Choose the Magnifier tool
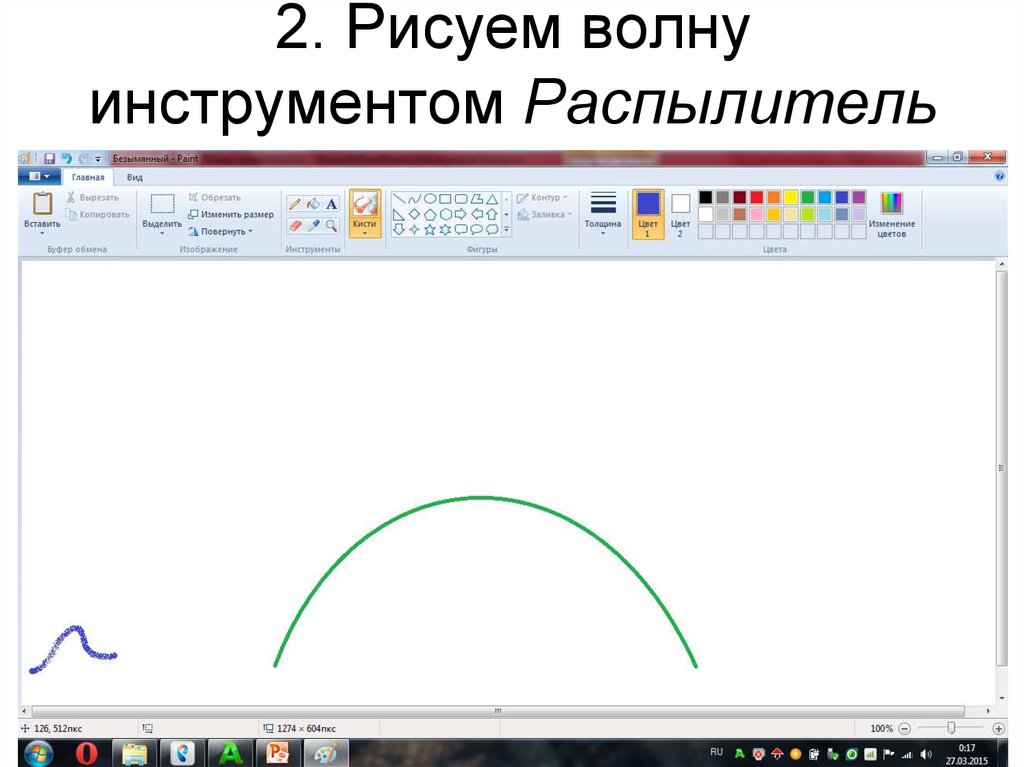The width and height of the screenshot is (1024, 767). pos(330,224)
